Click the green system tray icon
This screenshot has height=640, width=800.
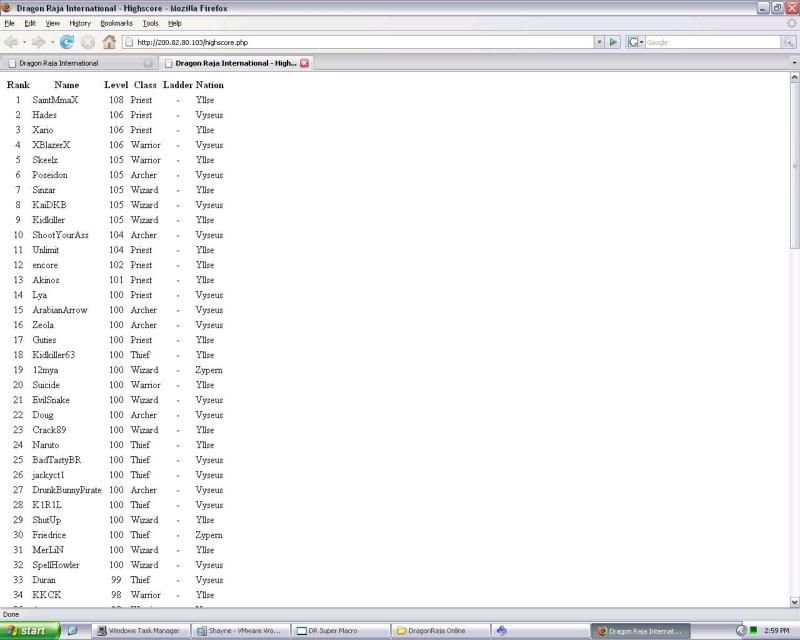[x=754, y=631]
